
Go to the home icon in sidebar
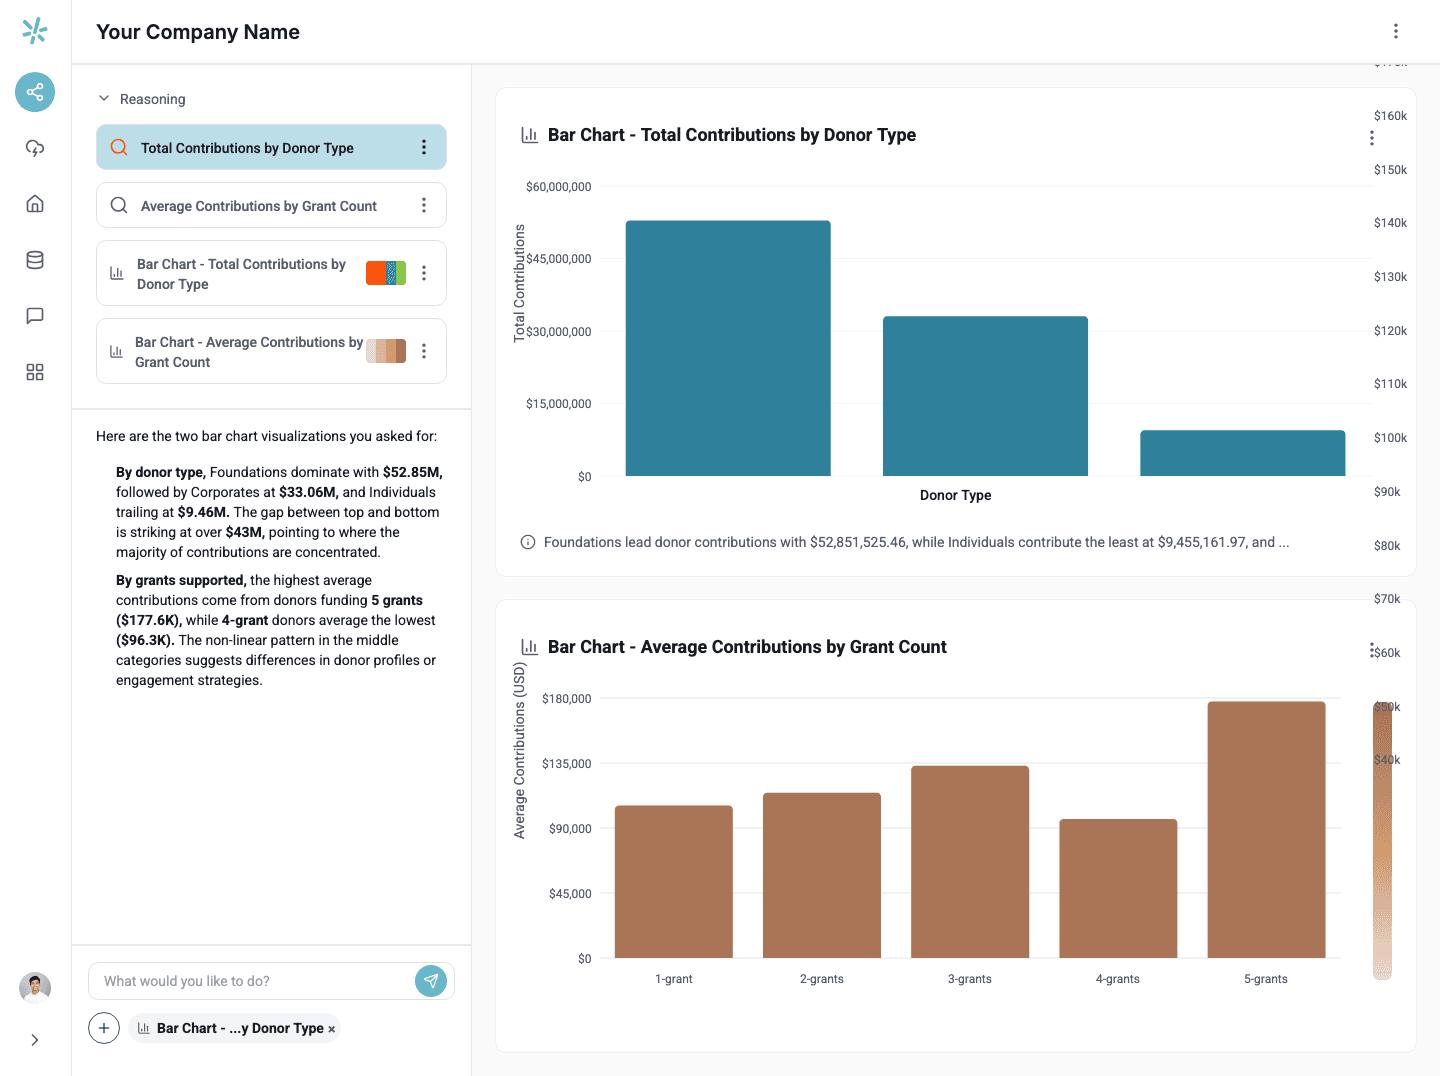click(35, 204)
